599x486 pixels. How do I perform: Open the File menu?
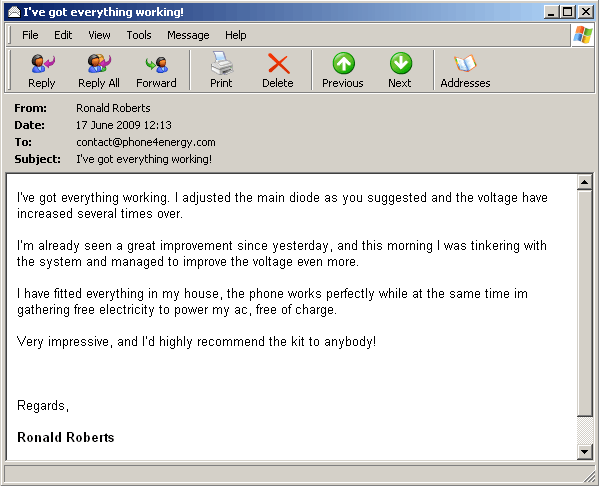(30, 35)
